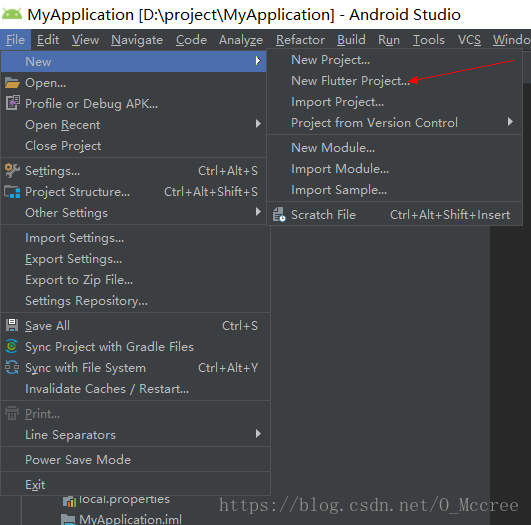Screen dimensions: 531x525
Task: Click the Open folder icon
Action: click(12, 83)
